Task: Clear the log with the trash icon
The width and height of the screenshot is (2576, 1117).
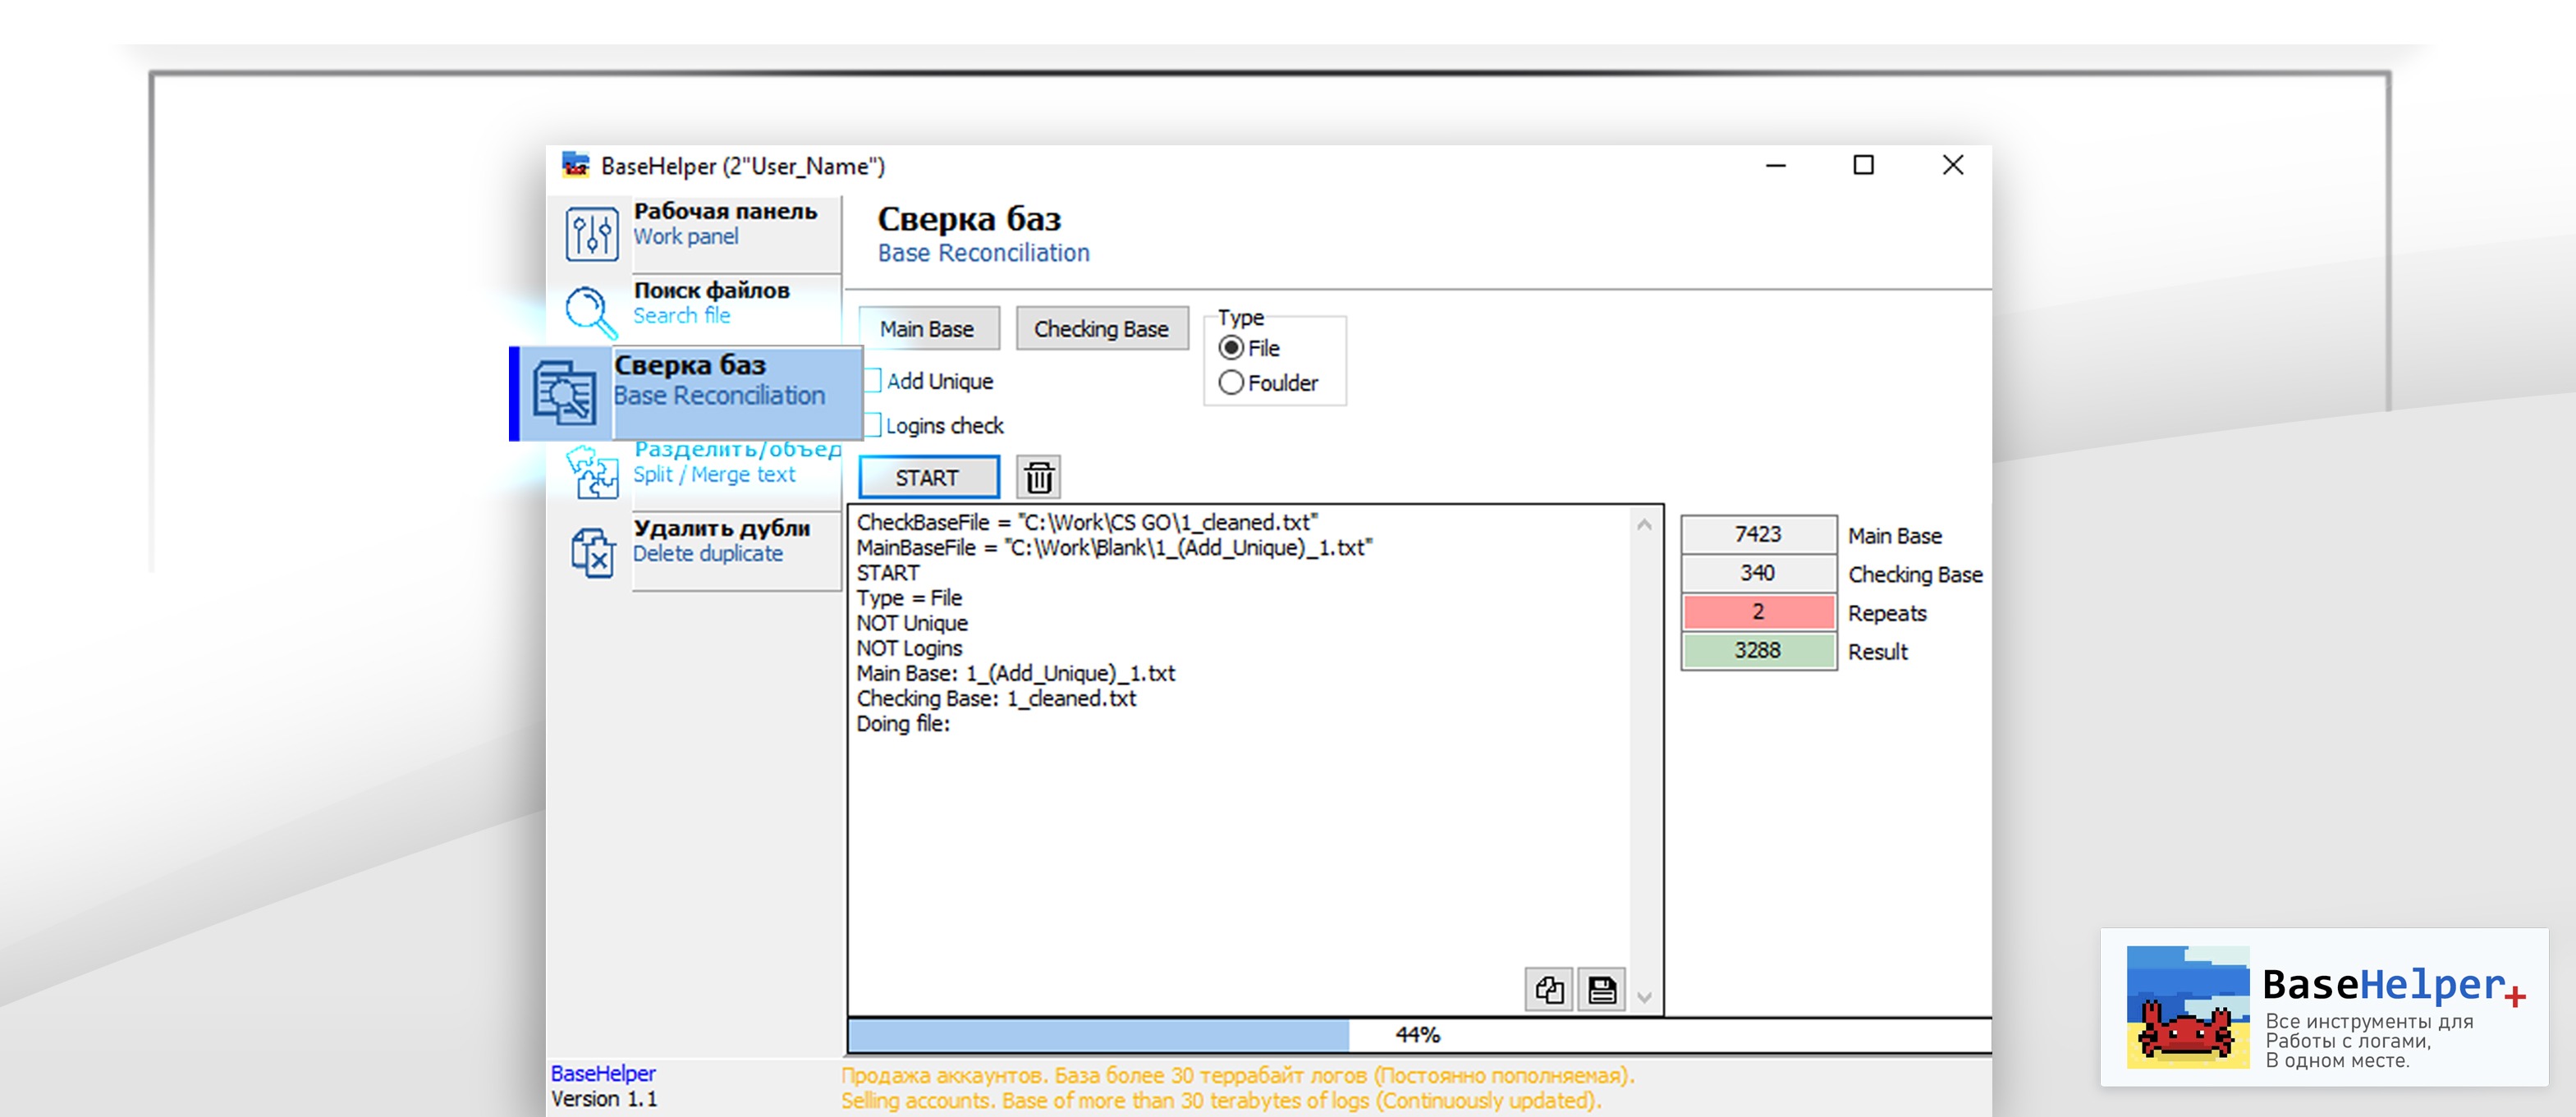Action: point(1039,478)
